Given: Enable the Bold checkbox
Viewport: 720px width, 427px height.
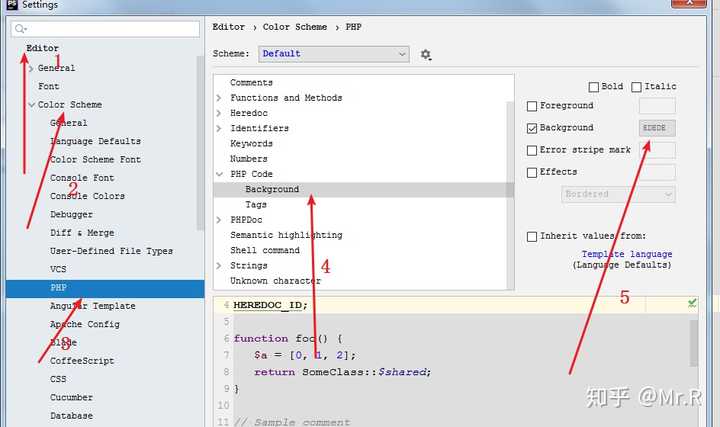Looking at the screenshot, I should tap(594, 87).
